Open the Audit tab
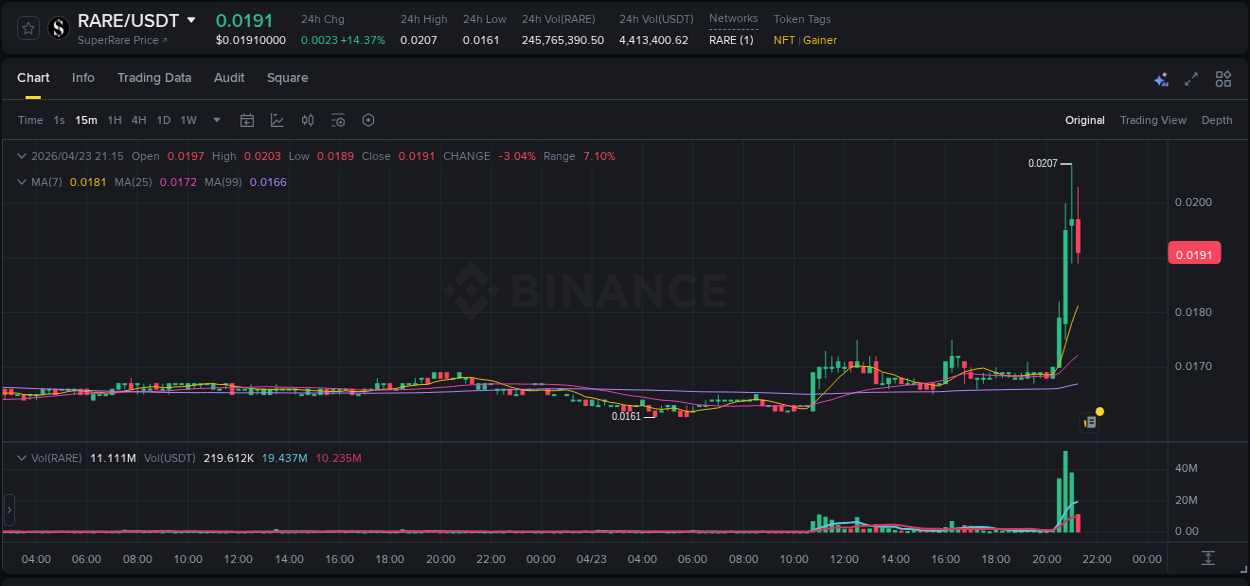1250x586 pixels. 229,78
